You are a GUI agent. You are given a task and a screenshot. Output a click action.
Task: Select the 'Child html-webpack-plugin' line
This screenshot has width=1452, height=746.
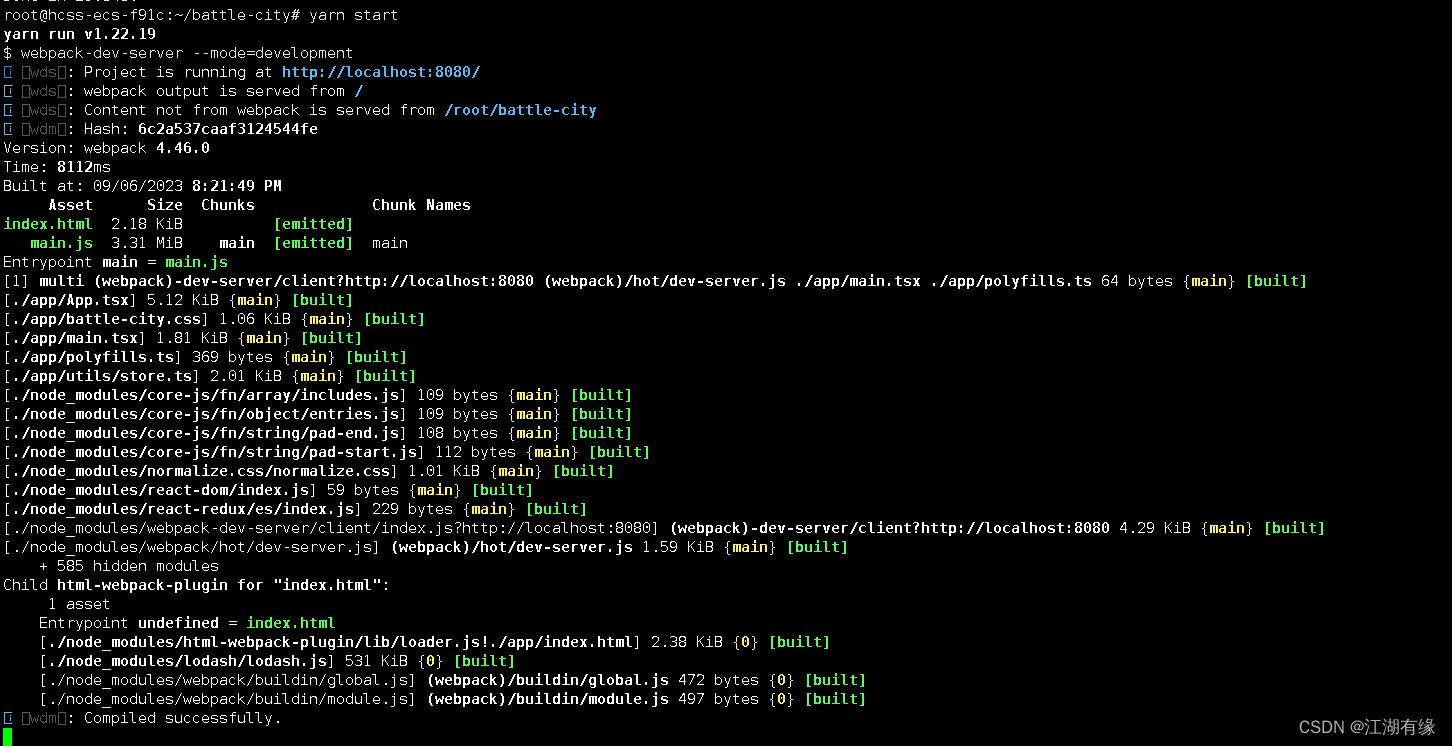(x=196, y=585)
